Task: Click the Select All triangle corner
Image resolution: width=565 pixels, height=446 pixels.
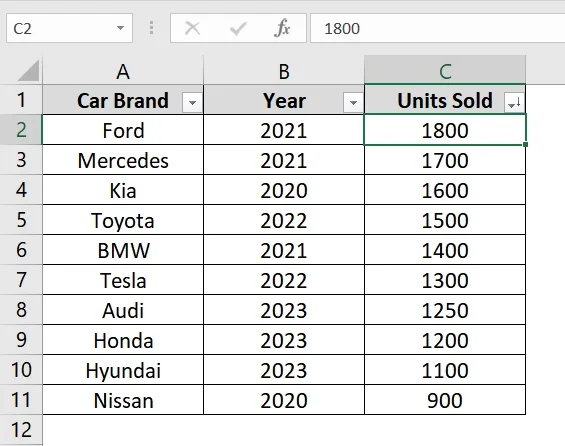Action: [x=28, y=71]
